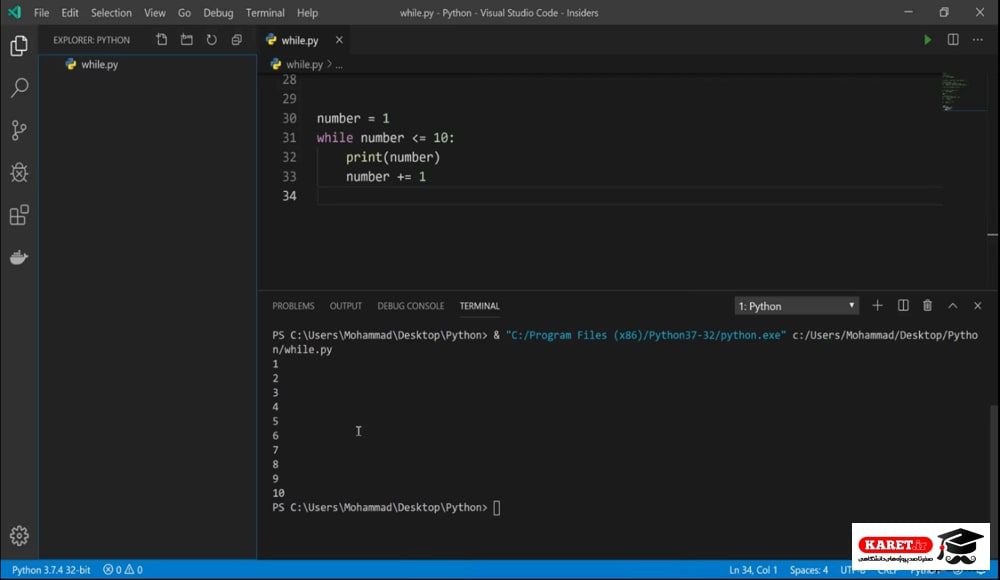Create a New File in Explorer

click(x=161, y=40)
